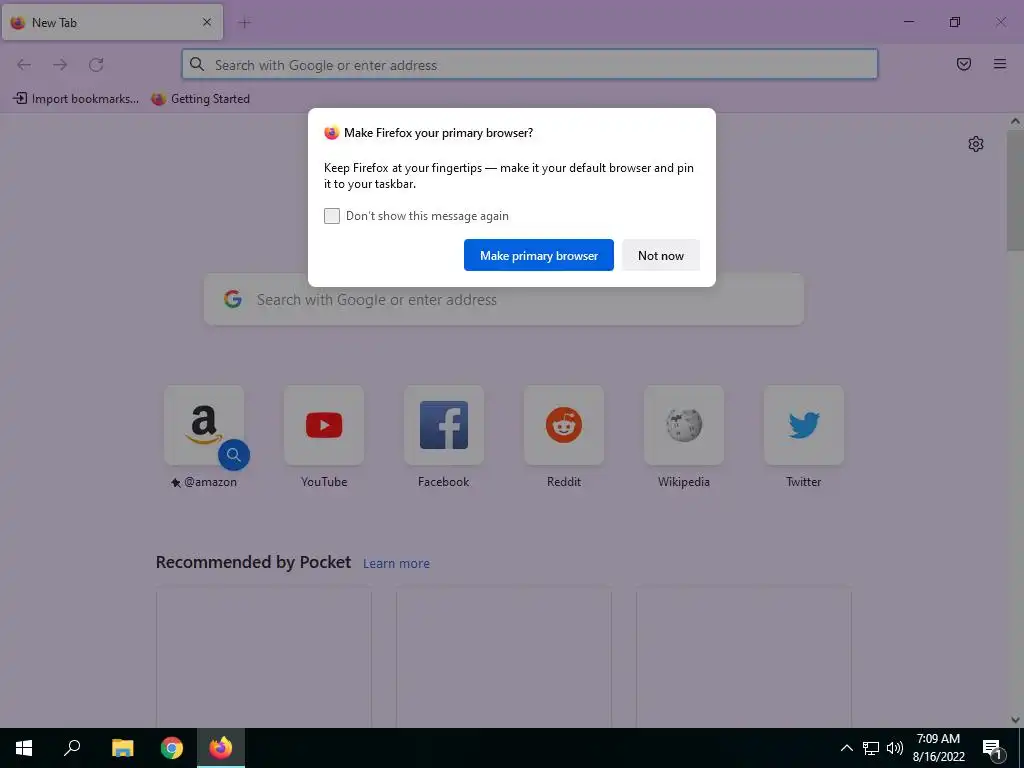The image size is (1024, 768).
Task: Close the New Tab tab
Action: pos(207,22)
